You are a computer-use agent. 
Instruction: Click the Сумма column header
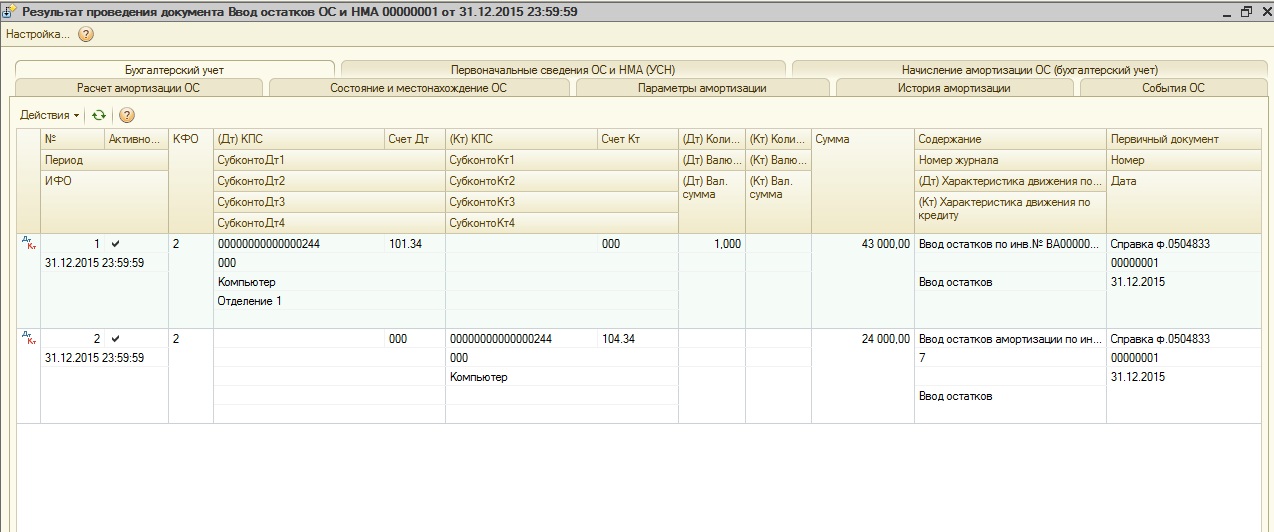(861, 139)
